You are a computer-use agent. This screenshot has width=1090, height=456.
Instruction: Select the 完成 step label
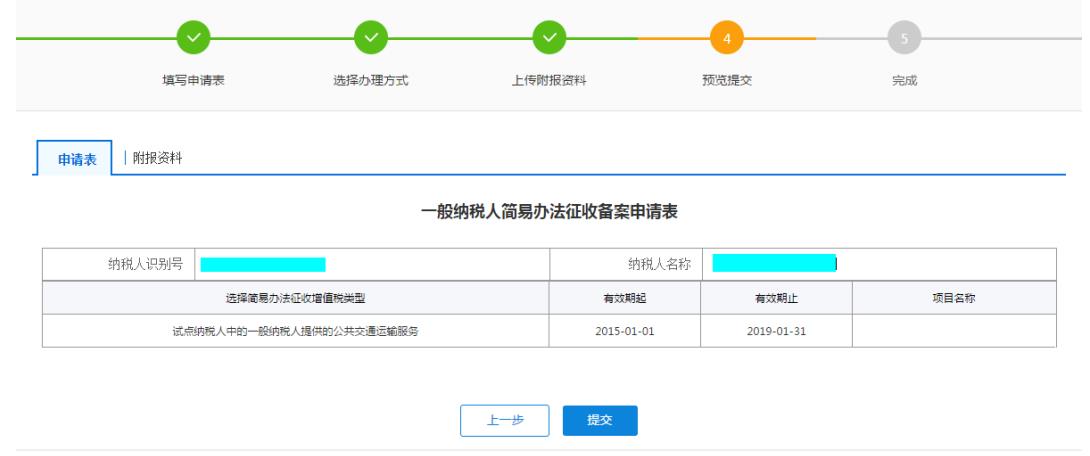click(x=904, y=81)
